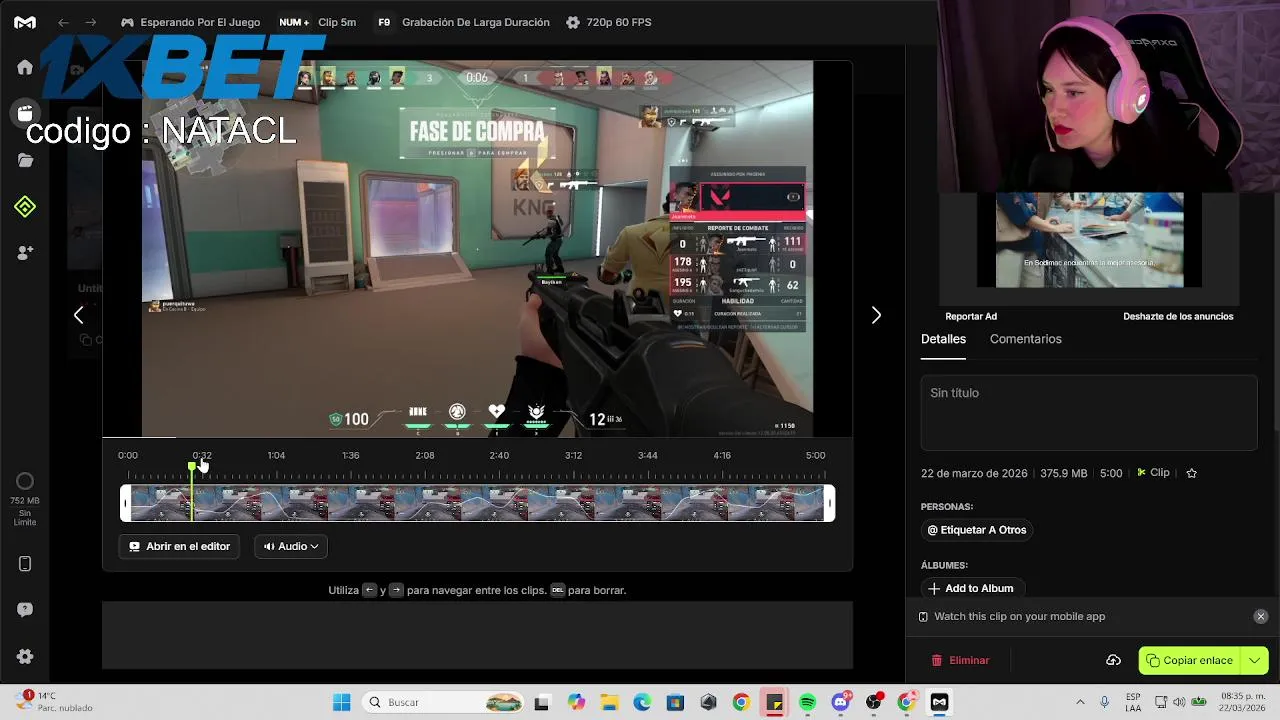
Task: Open Spotify from the taskbar
Action: 807,702
